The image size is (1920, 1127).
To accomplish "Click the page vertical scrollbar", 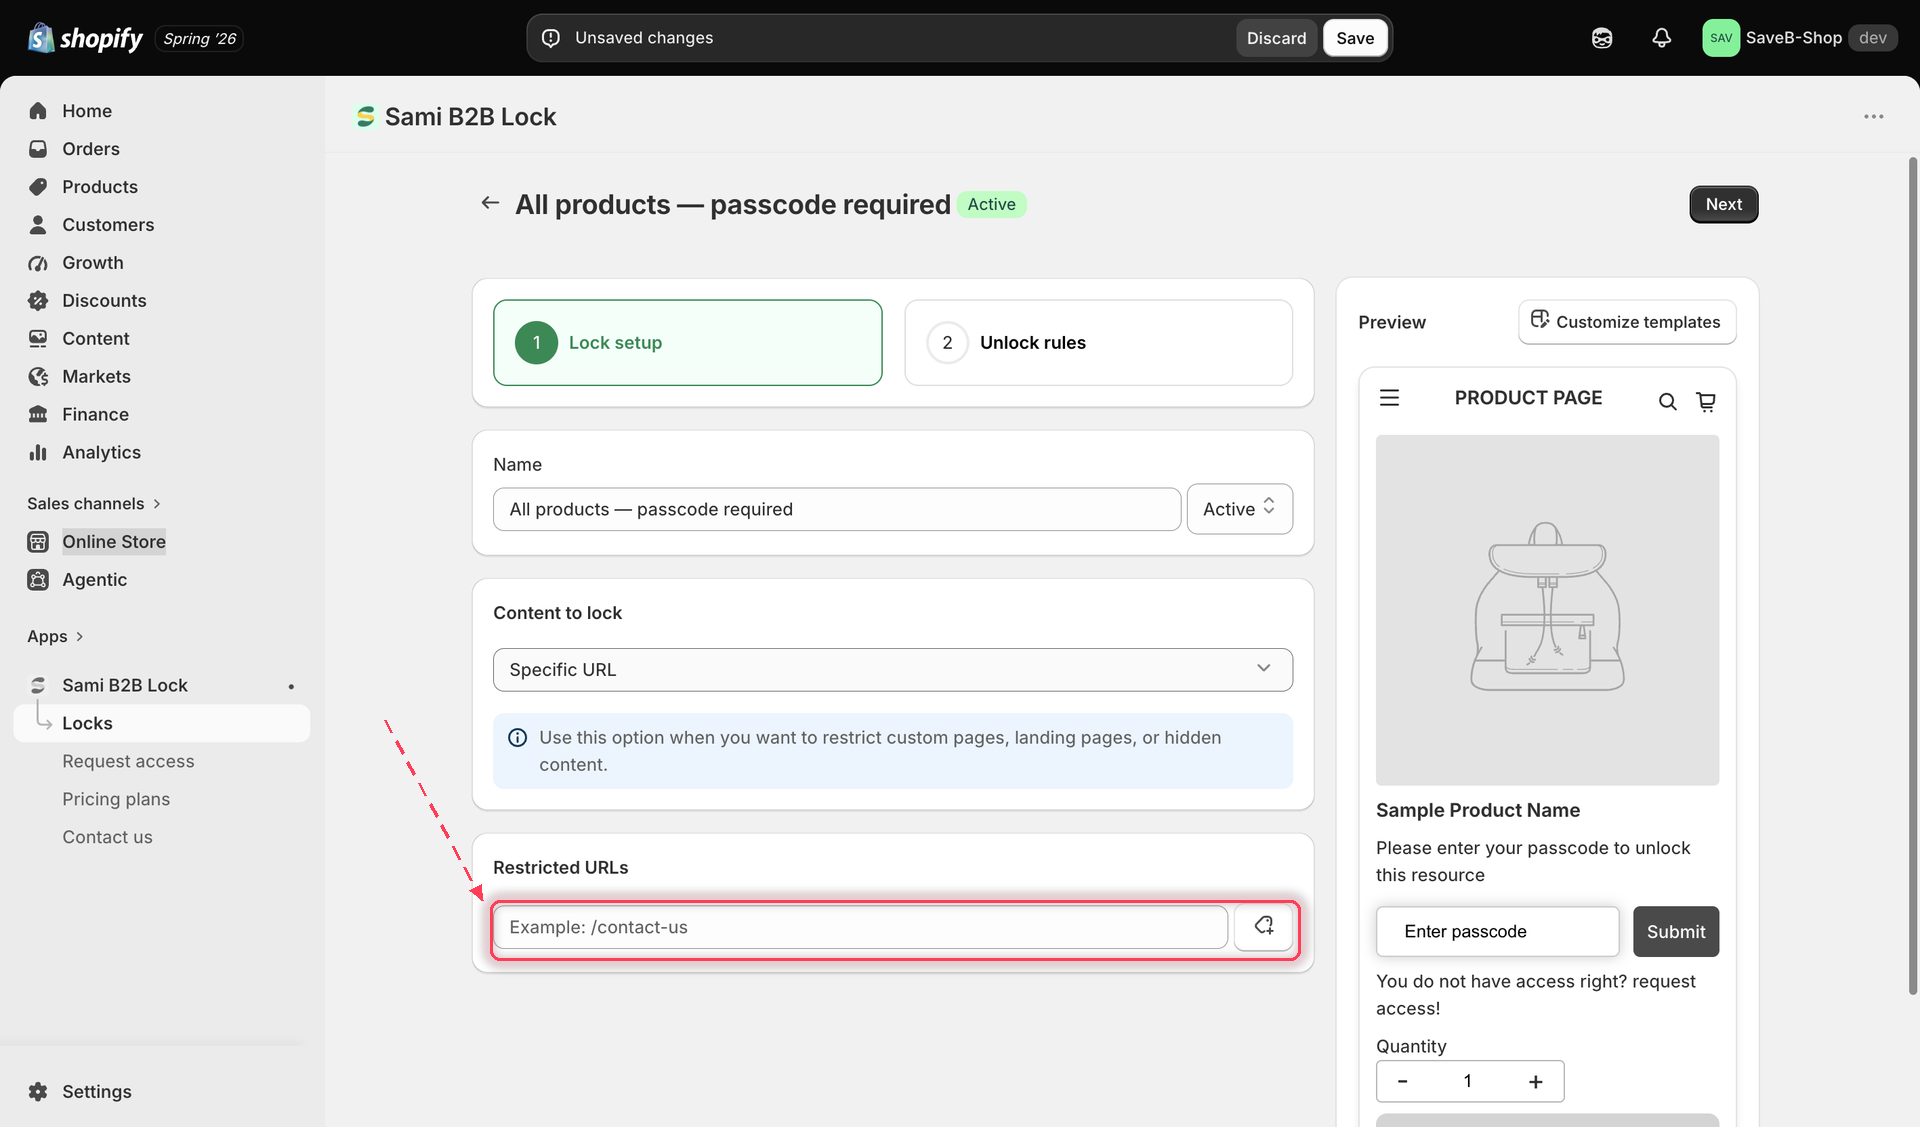I will tap(1912, 575).
